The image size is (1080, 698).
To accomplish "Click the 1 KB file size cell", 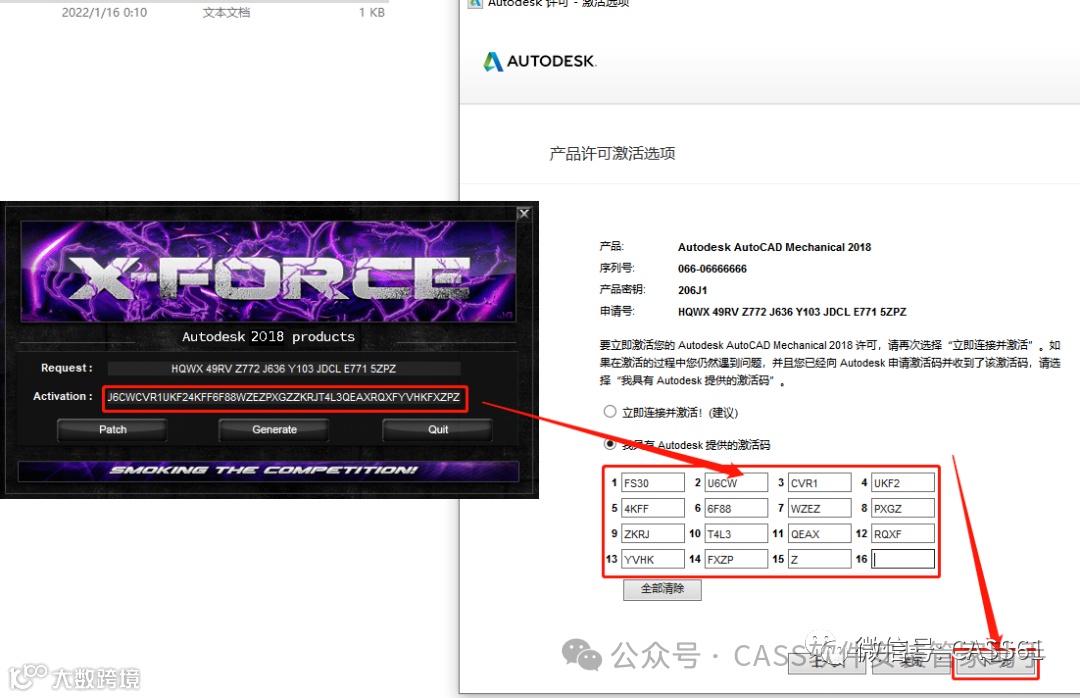I will coord(371,12).
